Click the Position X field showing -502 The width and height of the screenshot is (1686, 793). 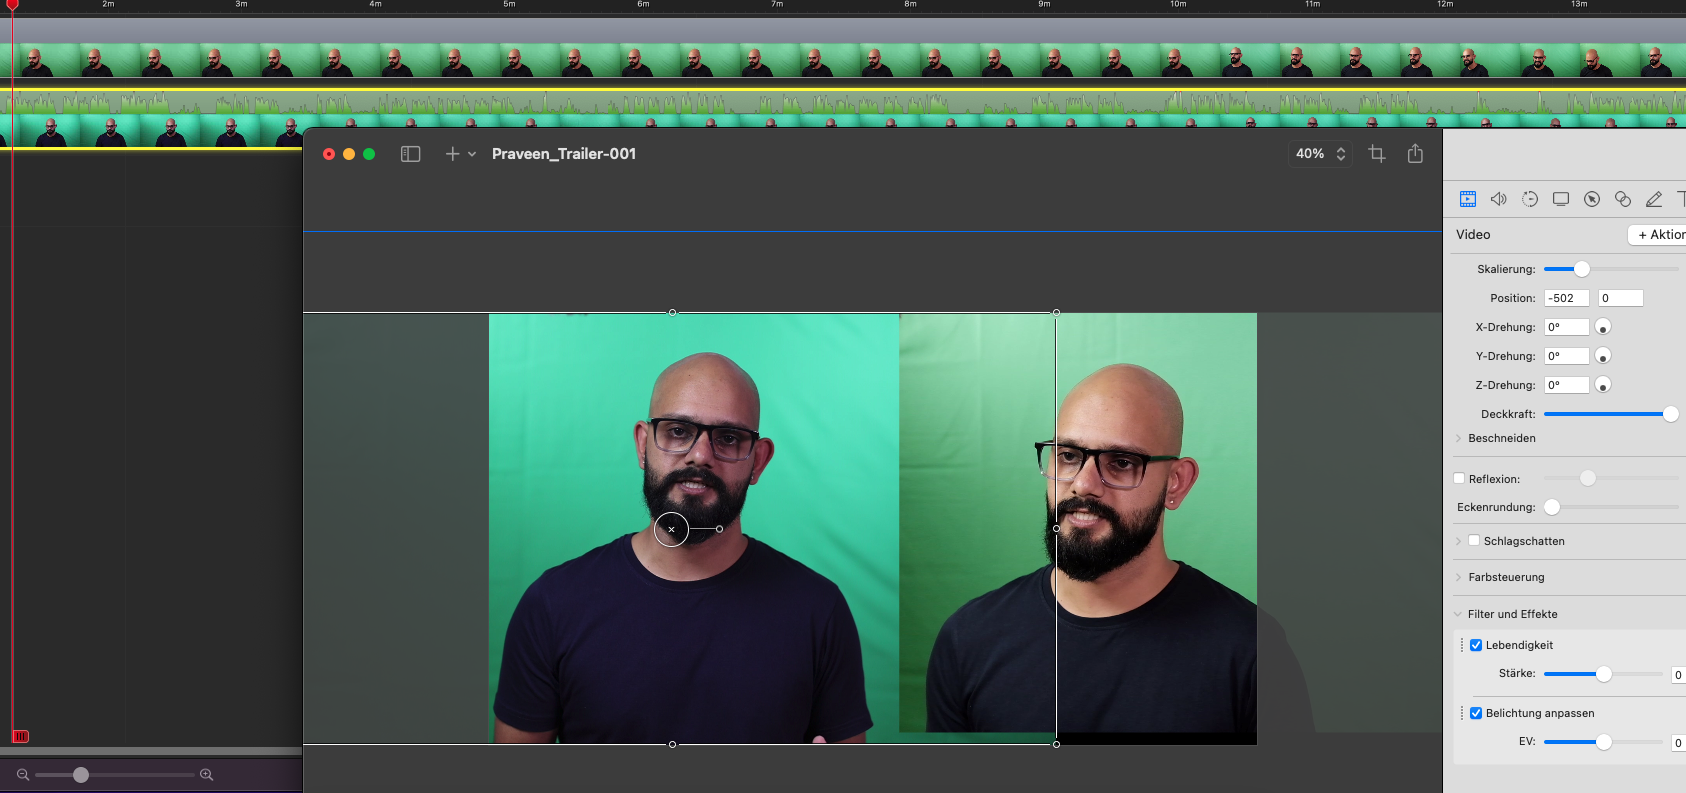pos(1567,298)
